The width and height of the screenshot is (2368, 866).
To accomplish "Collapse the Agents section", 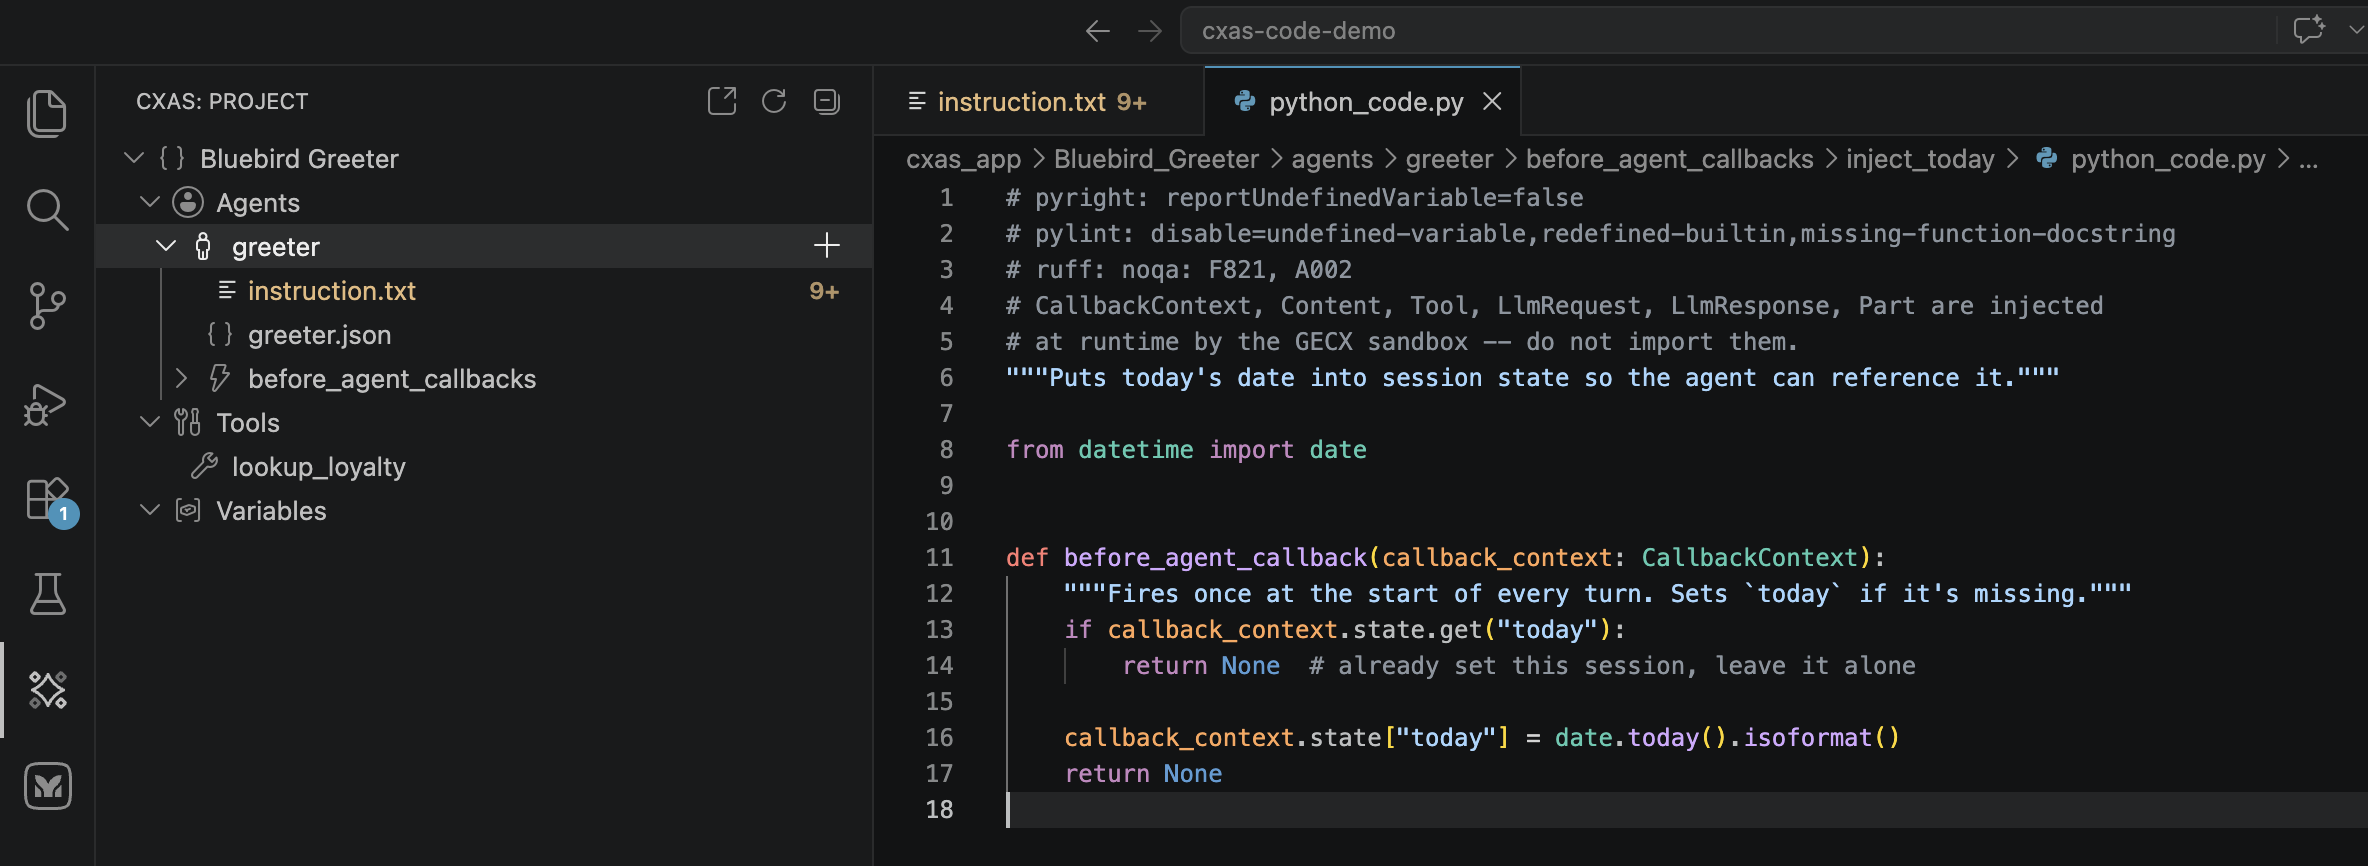I will pyautogui.click(x=150, y=202).
